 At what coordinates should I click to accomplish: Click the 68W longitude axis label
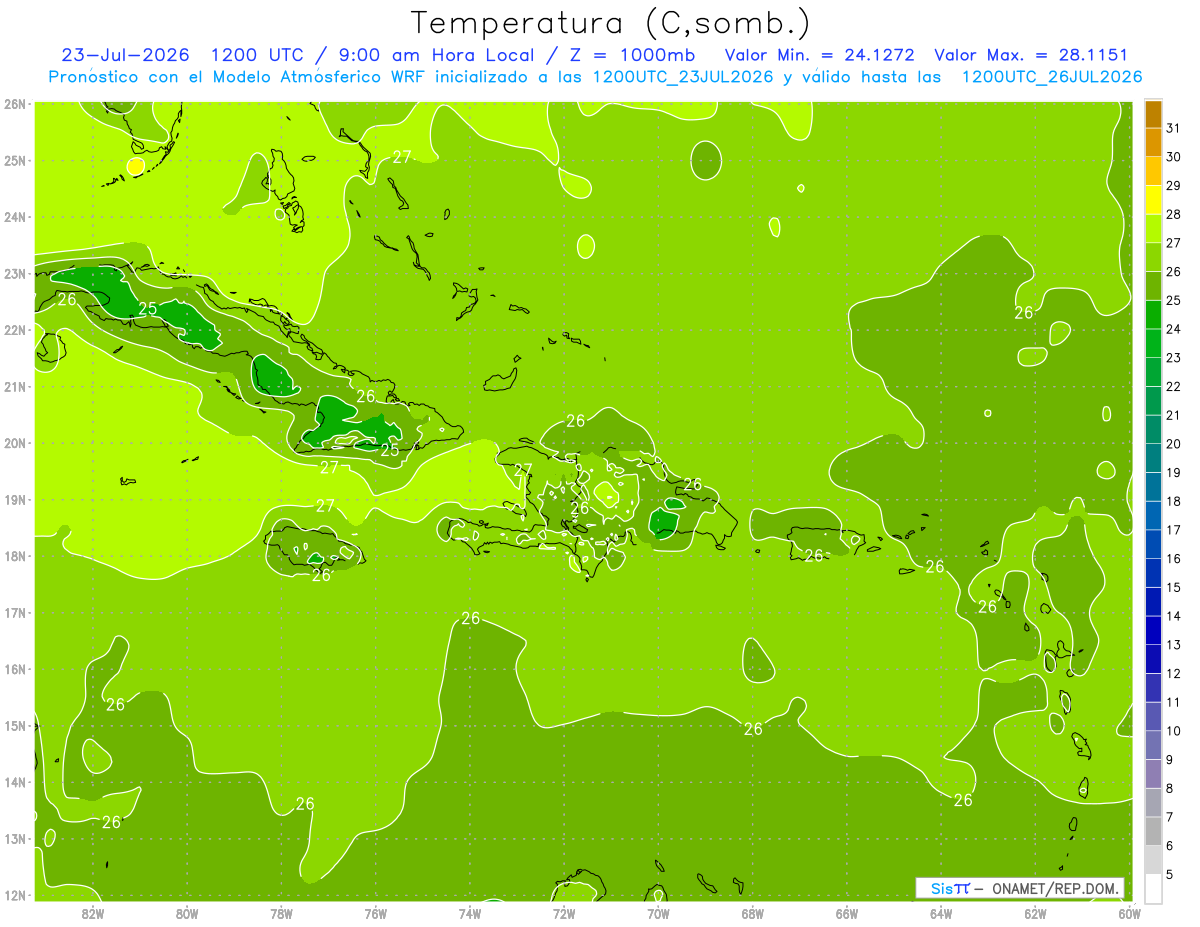752,914
